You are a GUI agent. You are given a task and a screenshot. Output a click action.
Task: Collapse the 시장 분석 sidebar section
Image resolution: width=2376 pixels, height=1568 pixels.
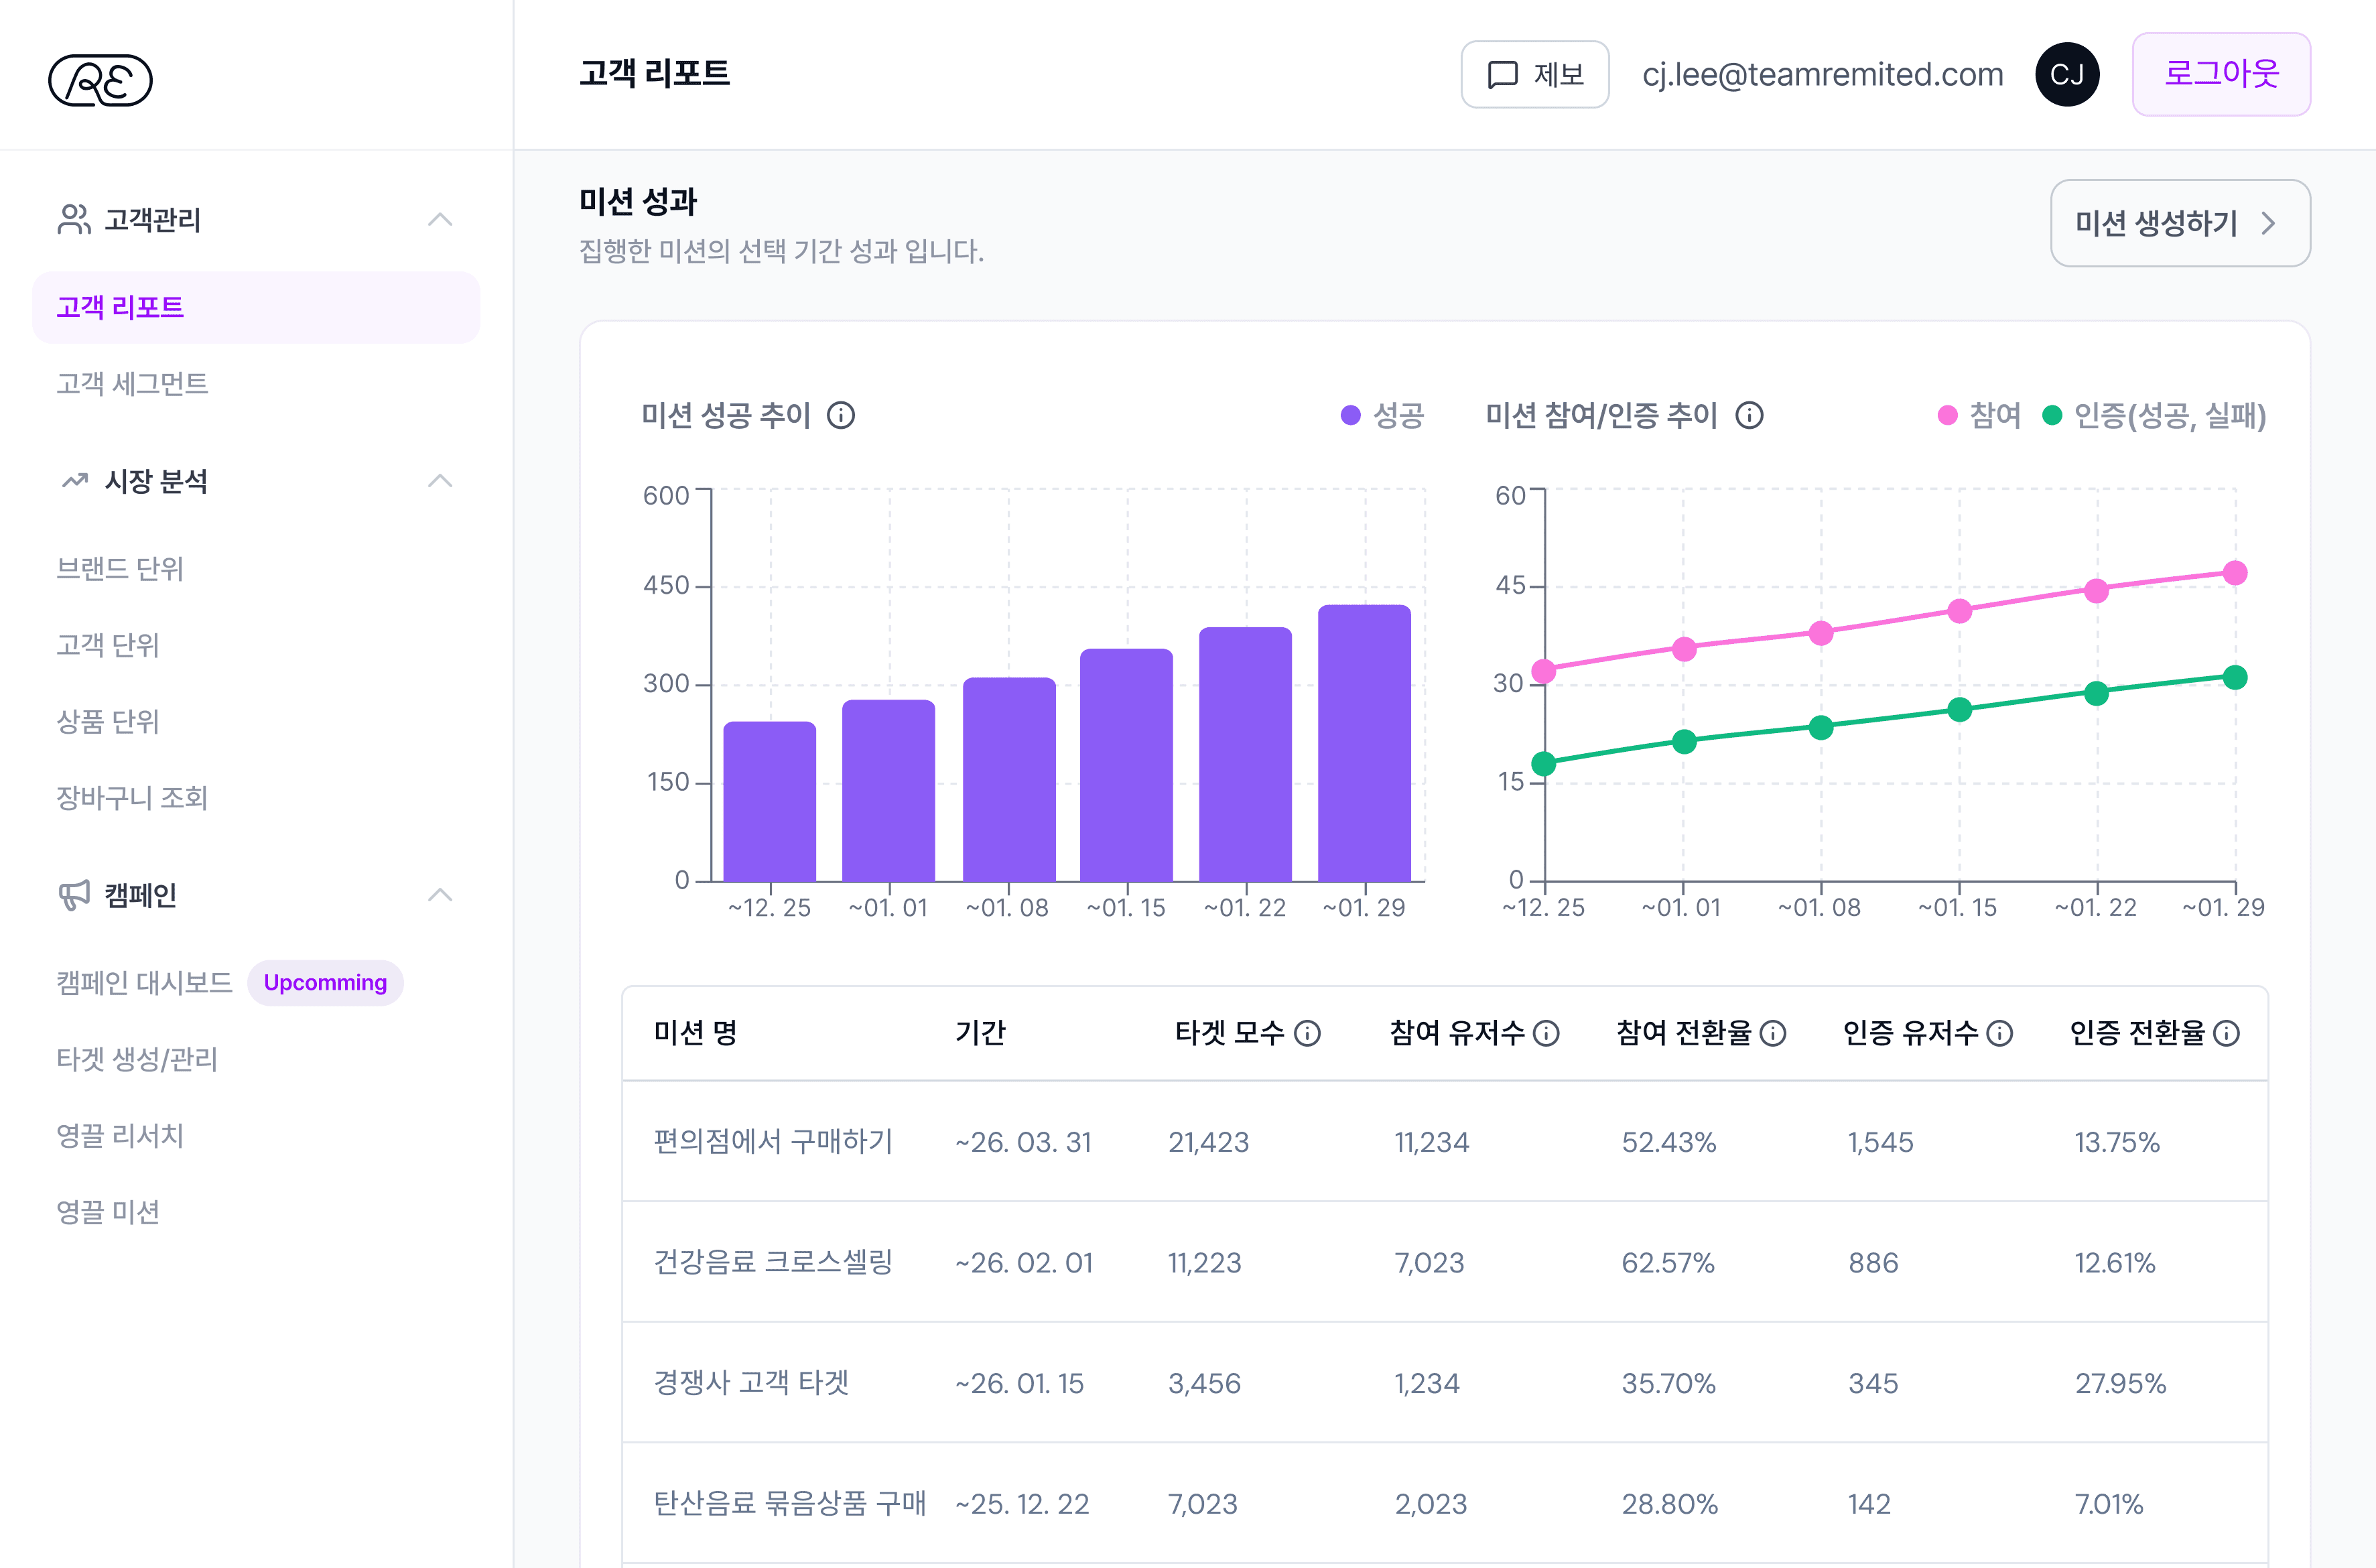(440, 481)
